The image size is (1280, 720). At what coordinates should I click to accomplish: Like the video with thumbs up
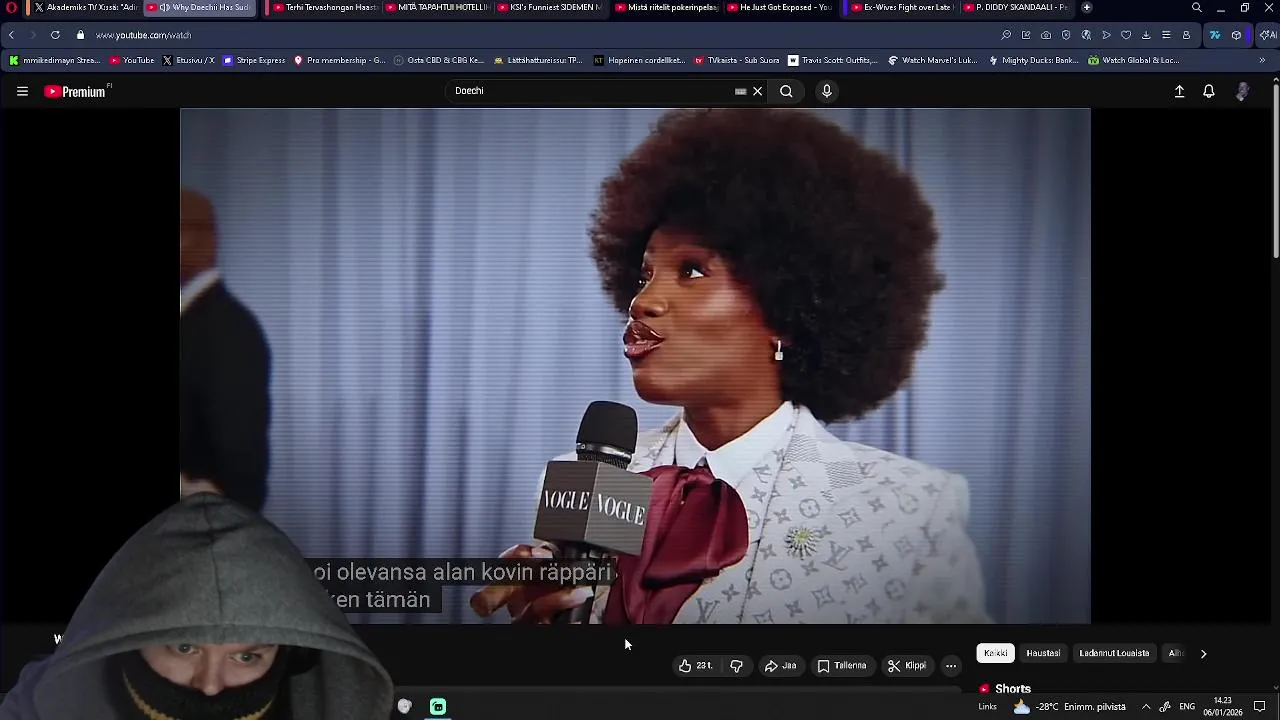click(695, 666)
